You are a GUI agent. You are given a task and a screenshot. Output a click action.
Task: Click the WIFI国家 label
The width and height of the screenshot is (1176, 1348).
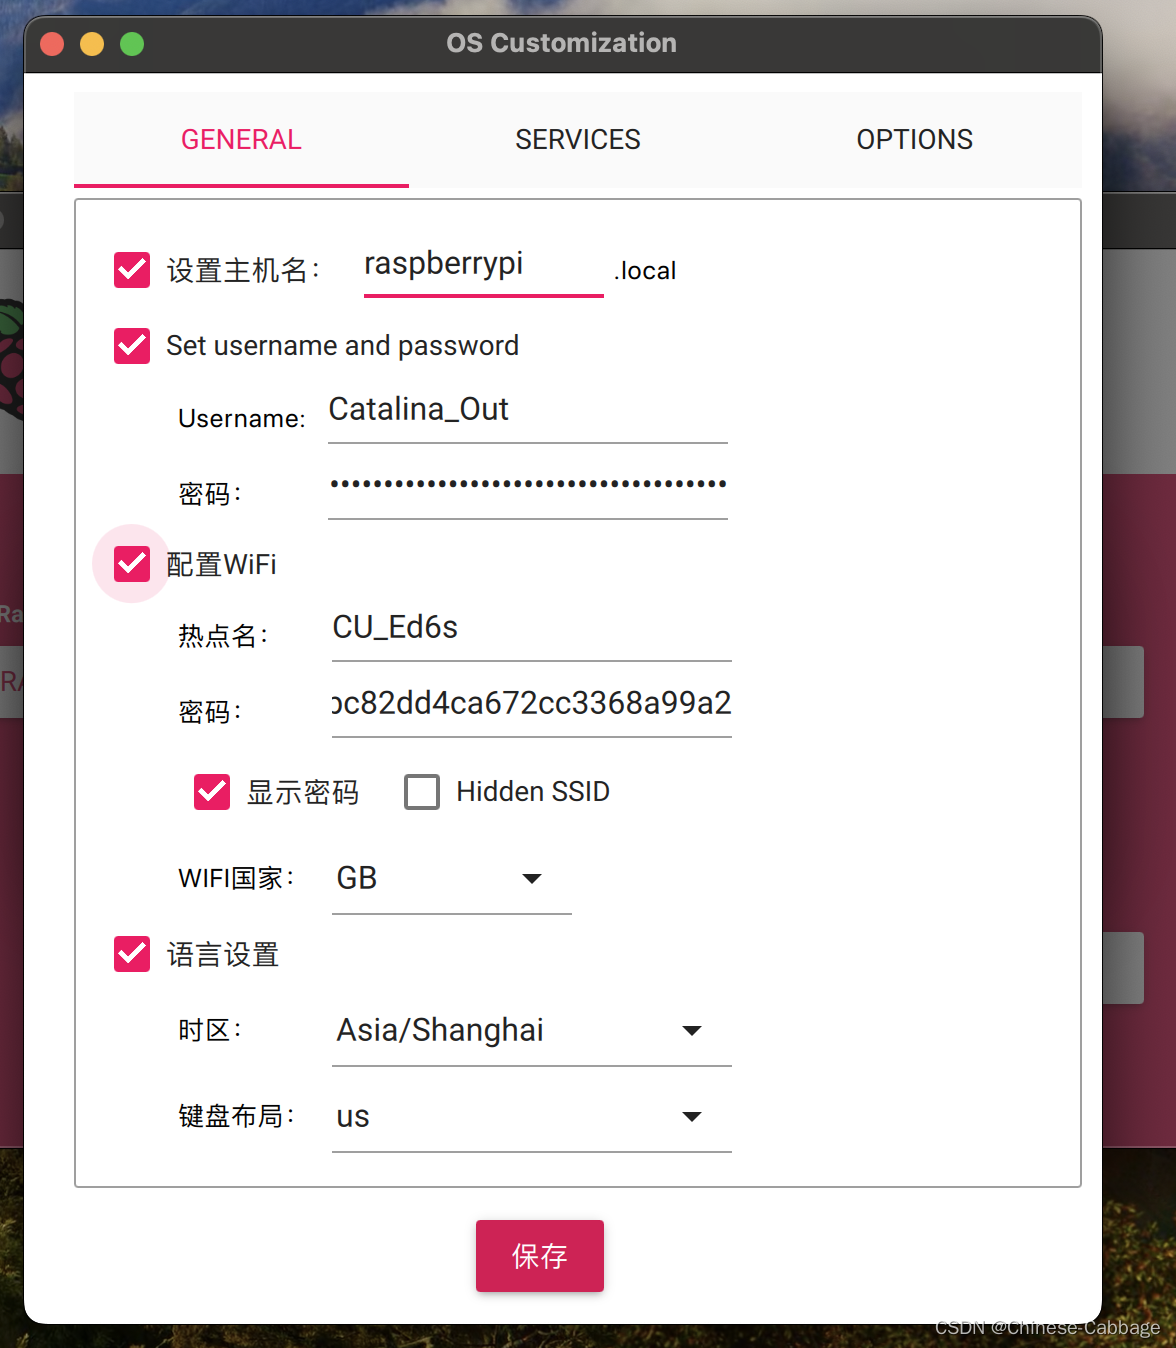click(x=236, y=879)
